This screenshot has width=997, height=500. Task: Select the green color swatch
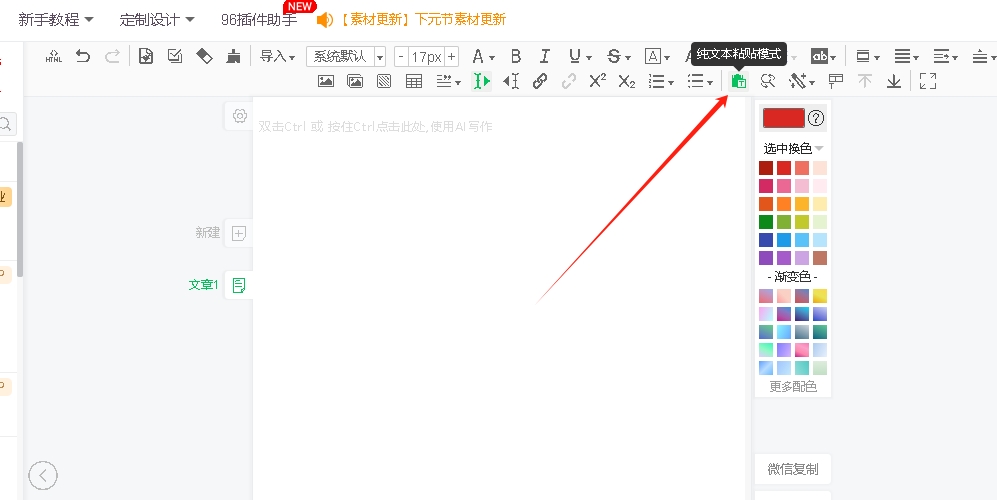point(766,222)
